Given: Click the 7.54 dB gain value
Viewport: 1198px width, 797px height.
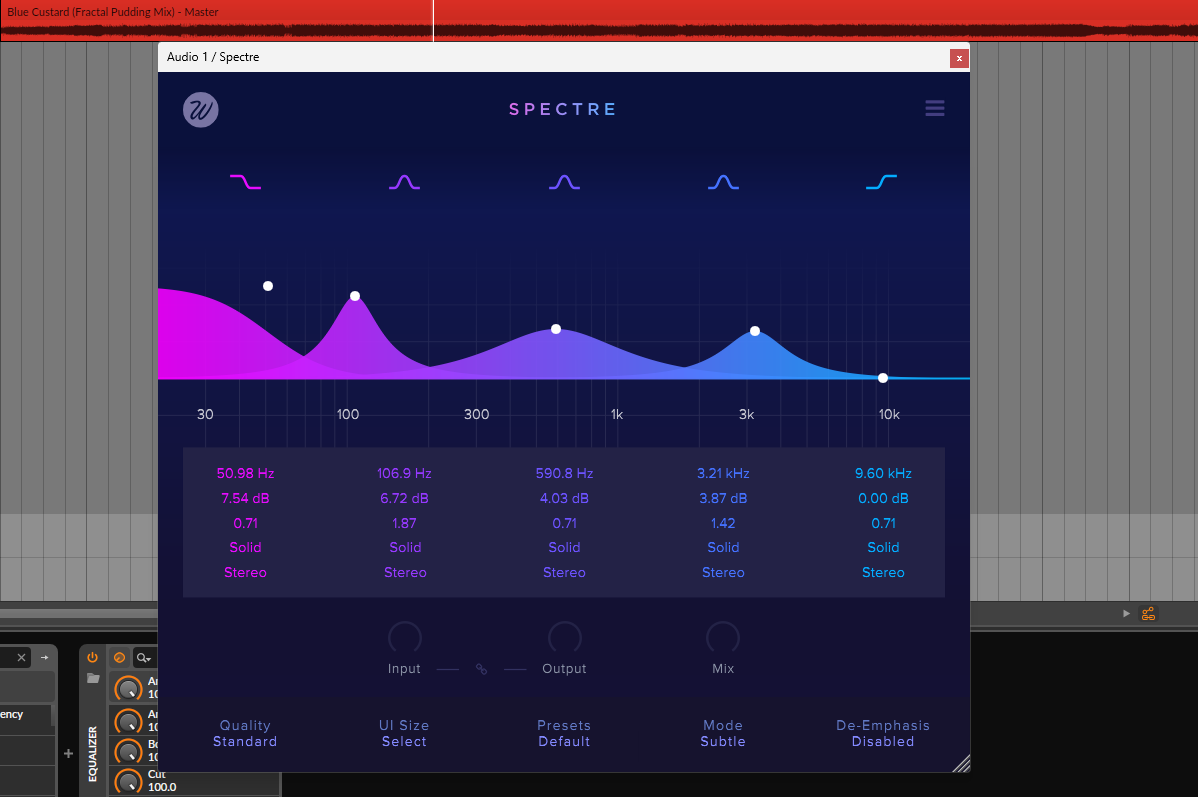Looking at the screenshot, I should [245, 498].
